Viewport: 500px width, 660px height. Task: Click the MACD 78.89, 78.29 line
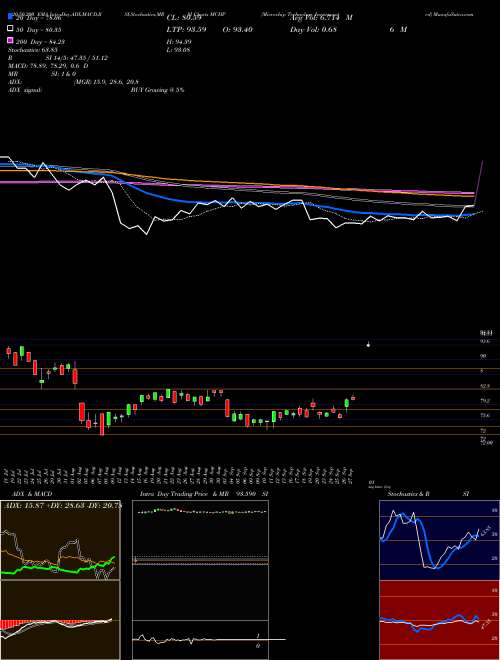pyautogui.click(x=48, y=66)
